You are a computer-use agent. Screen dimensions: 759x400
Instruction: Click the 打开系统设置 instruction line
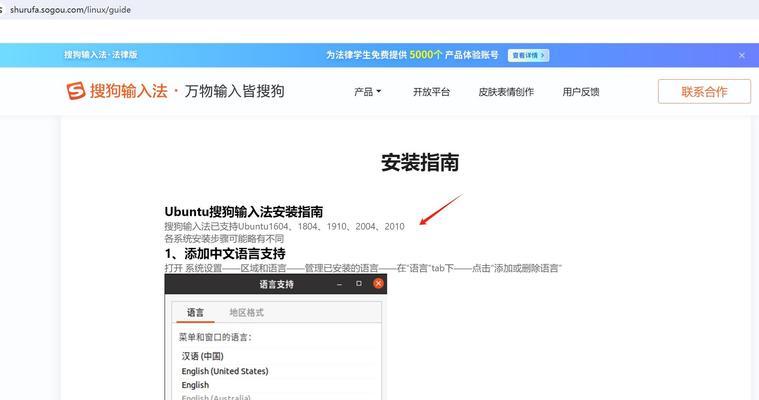pyautogui.click(x=363, y=268)
